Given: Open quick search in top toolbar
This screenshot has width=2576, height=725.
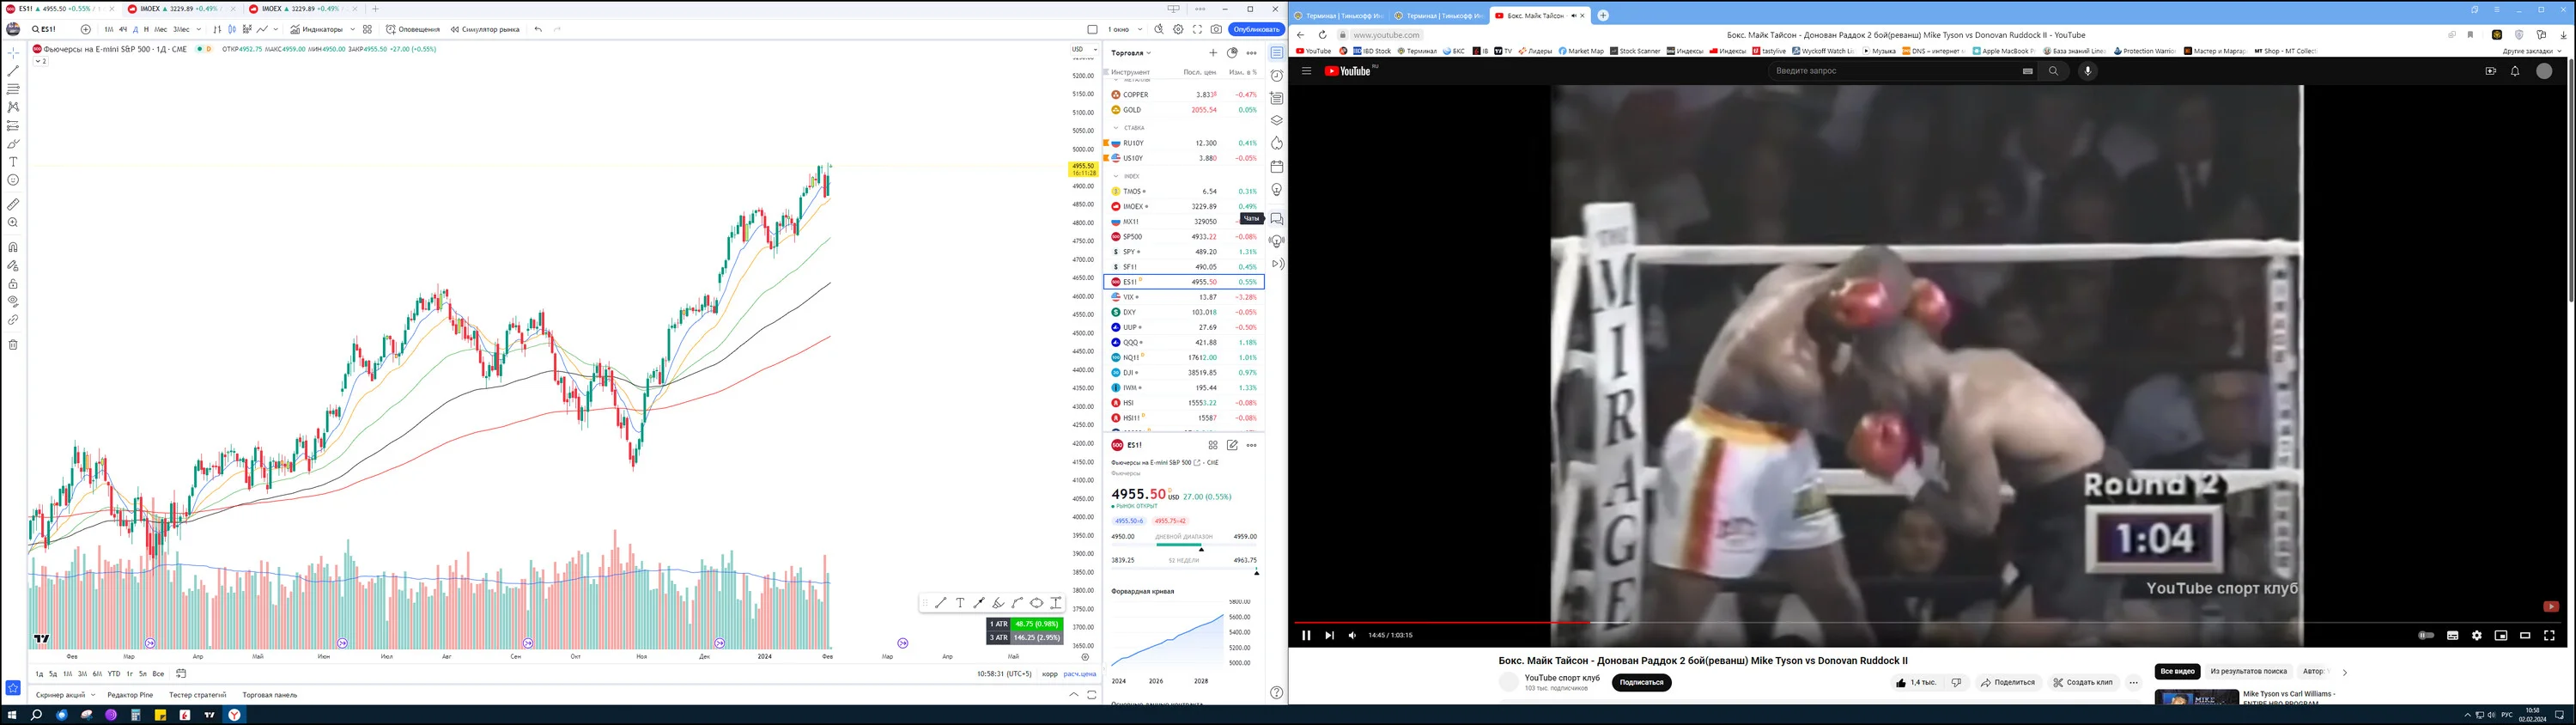Looking at the screenshot, I should (1159, 30).
